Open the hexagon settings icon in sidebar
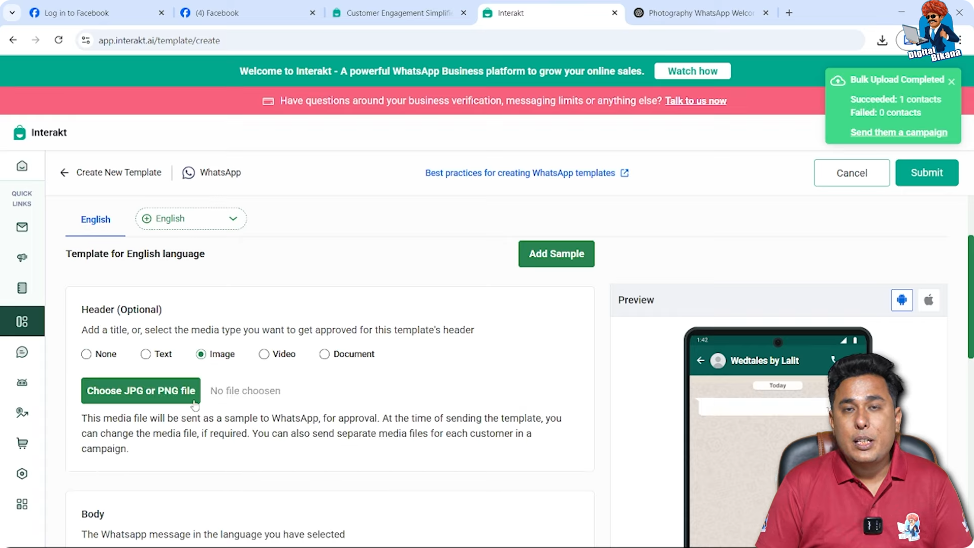The height and width of the screenshot is (548, 974). coord(22,473)
